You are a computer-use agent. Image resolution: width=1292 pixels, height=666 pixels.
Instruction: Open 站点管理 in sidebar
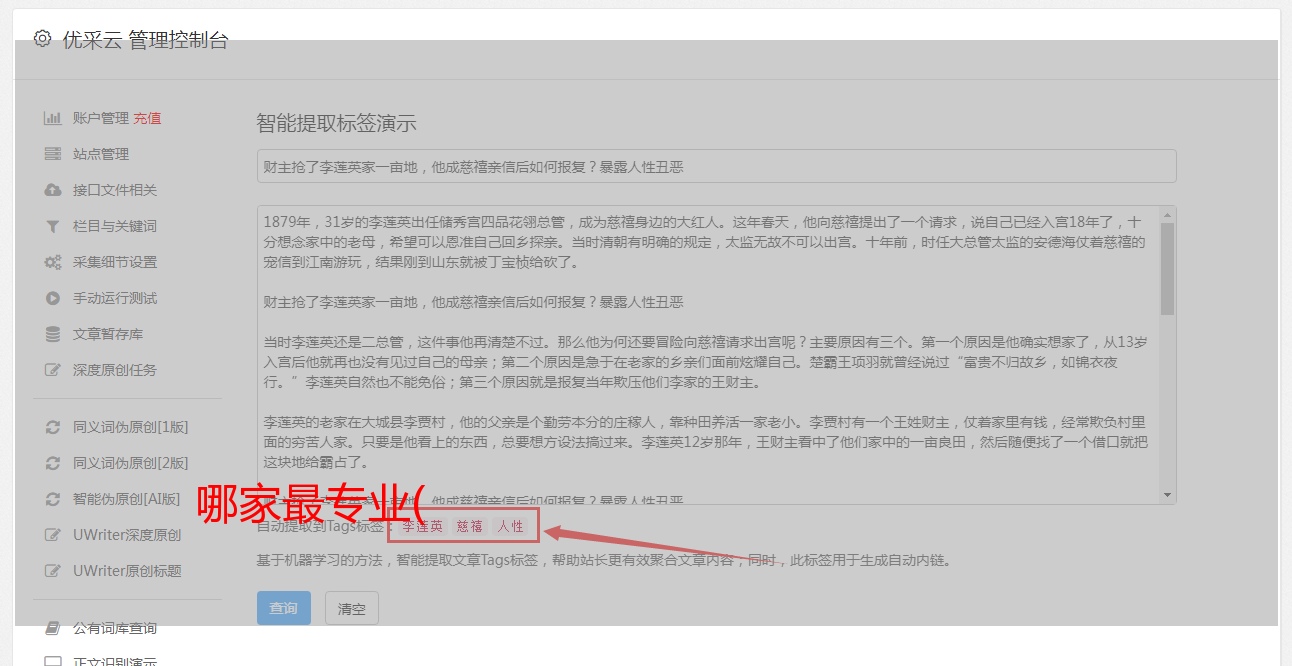click(101, 154)
